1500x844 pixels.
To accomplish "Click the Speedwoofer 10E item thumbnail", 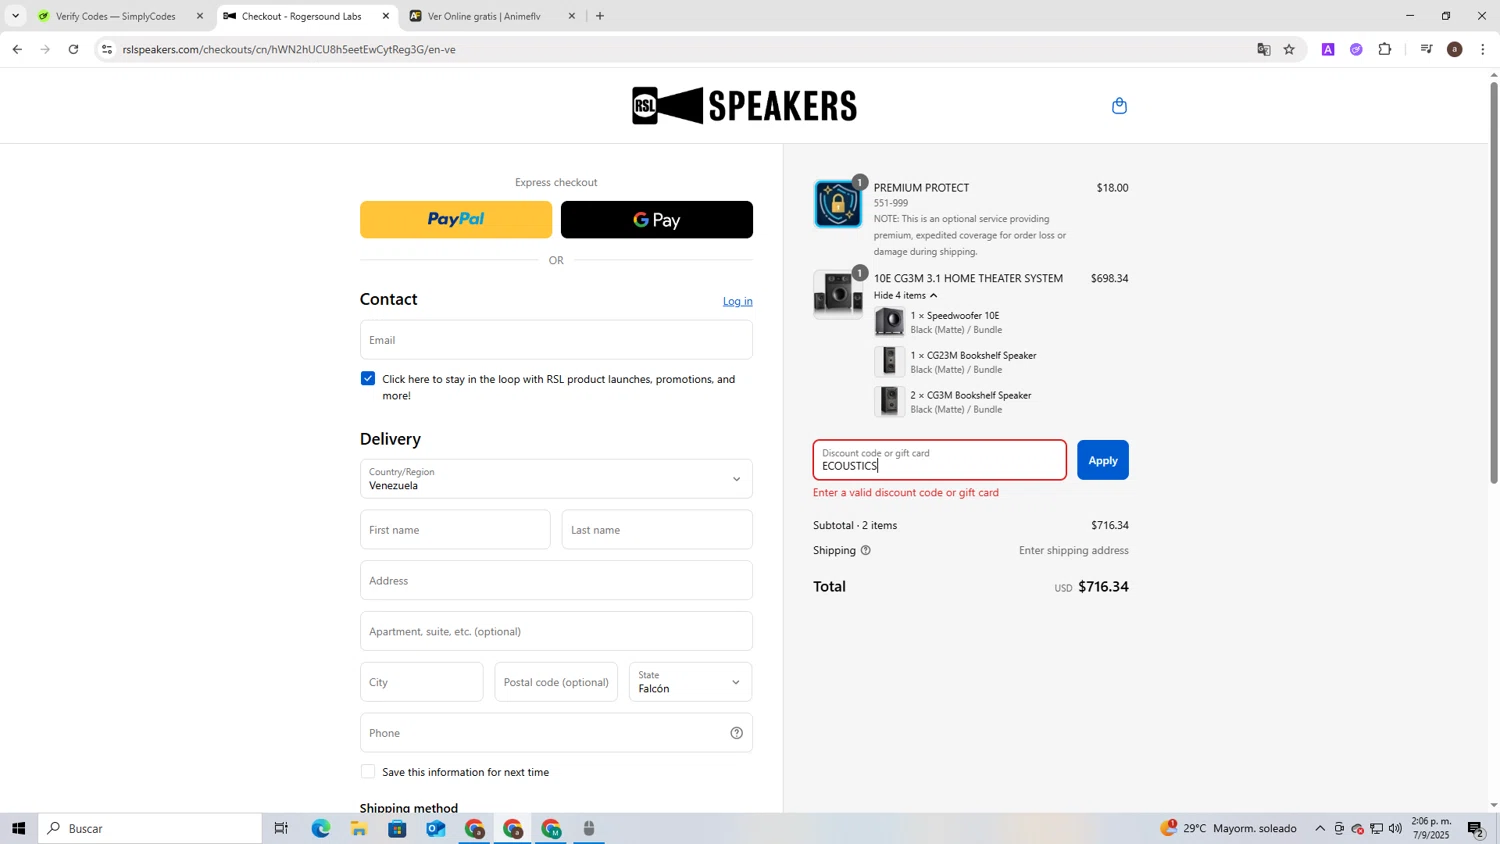I will click(x=889, y=322).
